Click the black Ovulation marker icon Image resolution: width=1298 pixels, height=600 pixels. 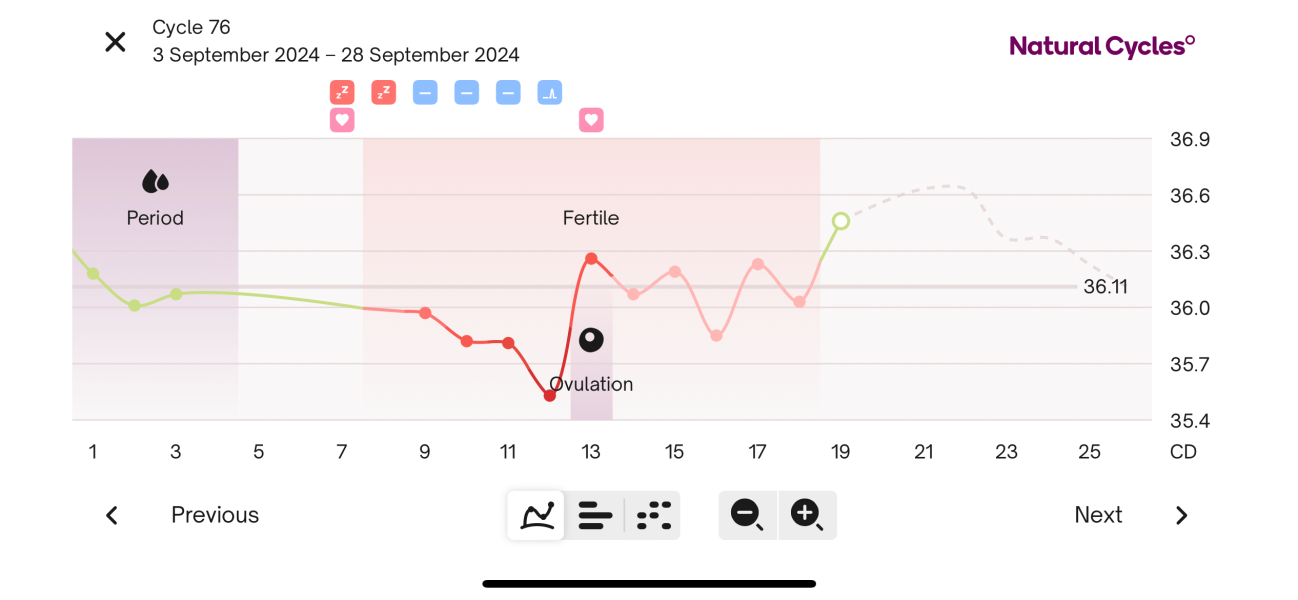[x=591, y=340]
